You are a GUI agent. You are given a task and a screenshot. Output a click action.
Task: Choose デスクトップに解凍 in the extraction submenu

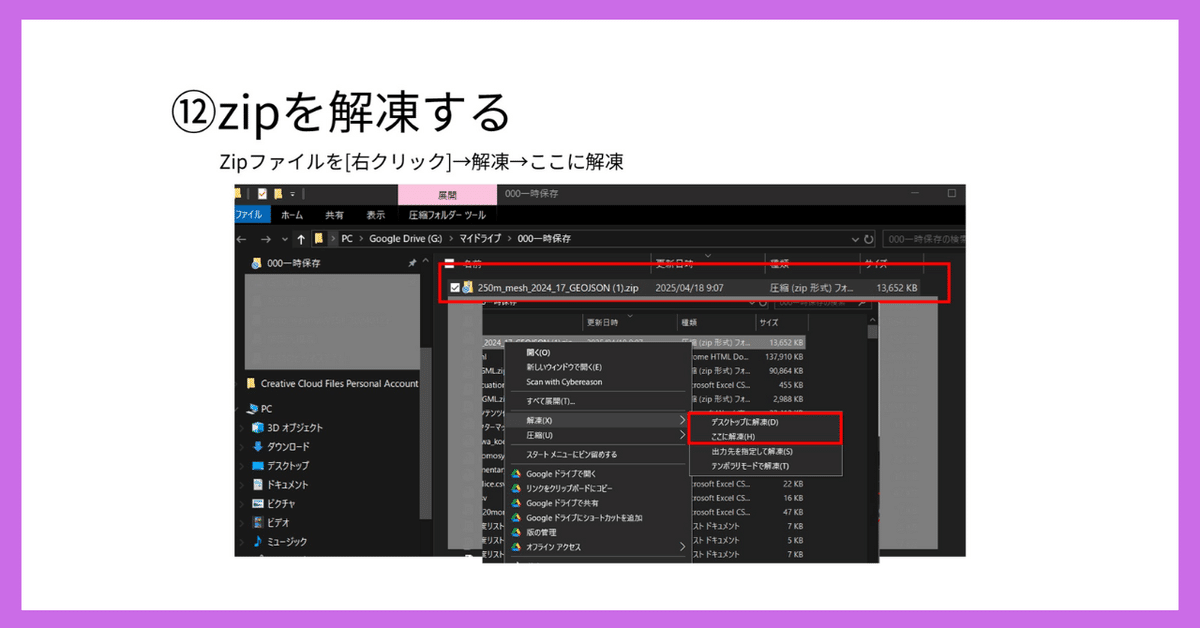743,421
